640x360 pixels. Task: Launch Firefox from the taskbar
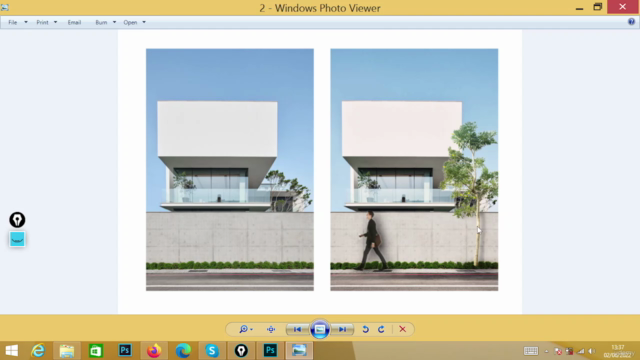[154, 351]
